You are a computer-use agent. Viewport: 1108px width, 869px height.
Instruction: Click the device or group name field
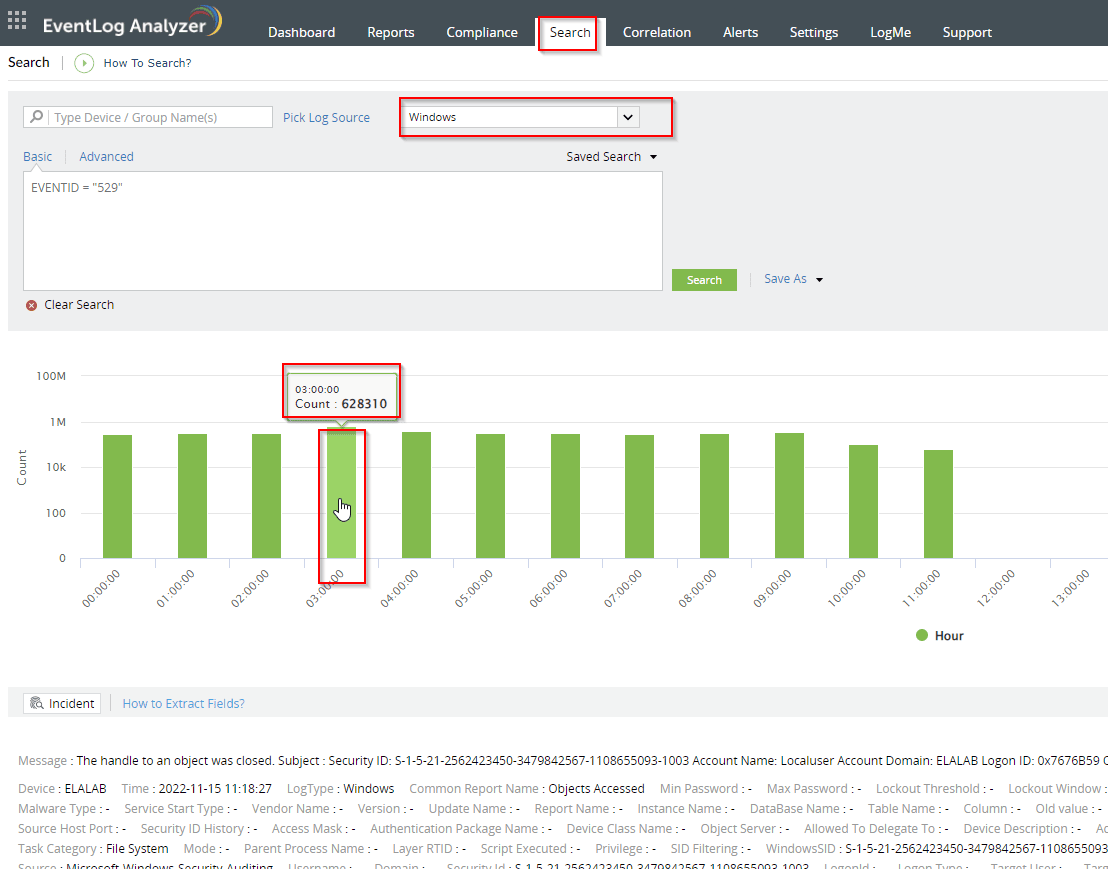160,117
